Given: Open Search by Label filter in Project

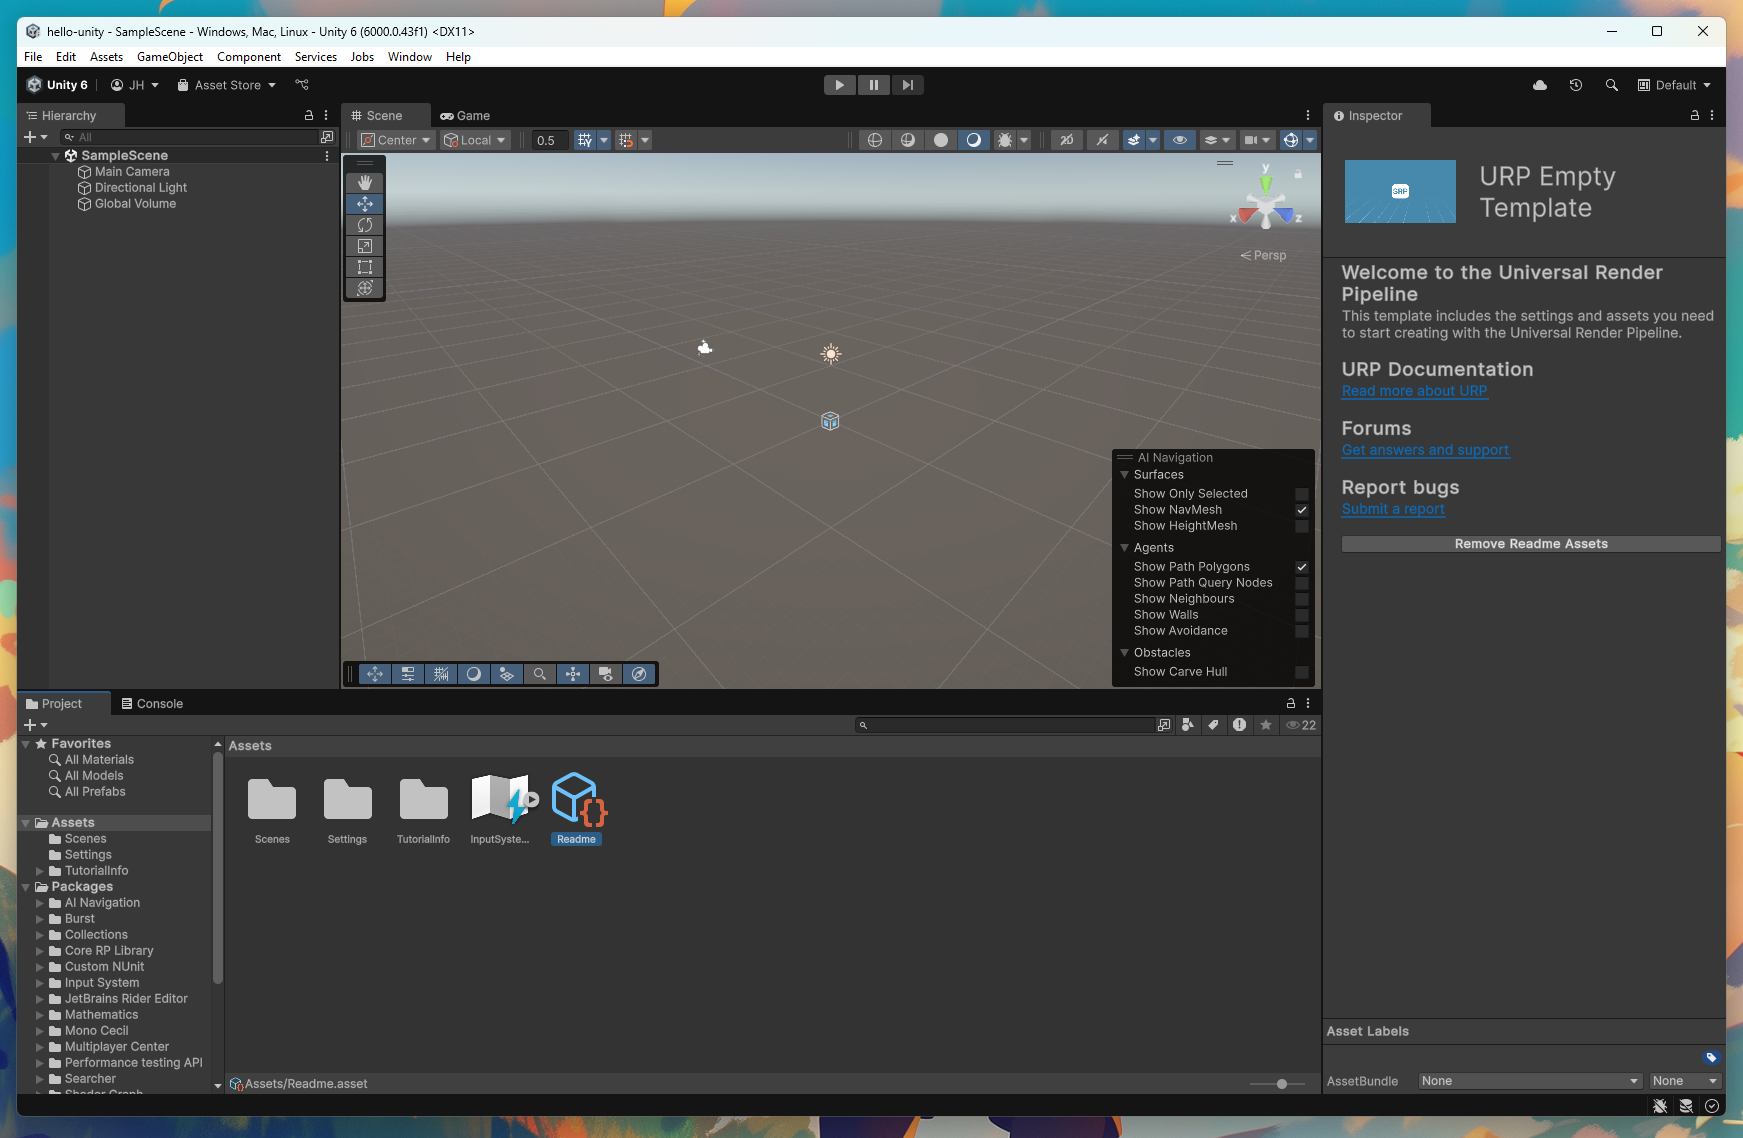Looking at the screenshot, I should pyautogui.click(x=1213, y=725).
